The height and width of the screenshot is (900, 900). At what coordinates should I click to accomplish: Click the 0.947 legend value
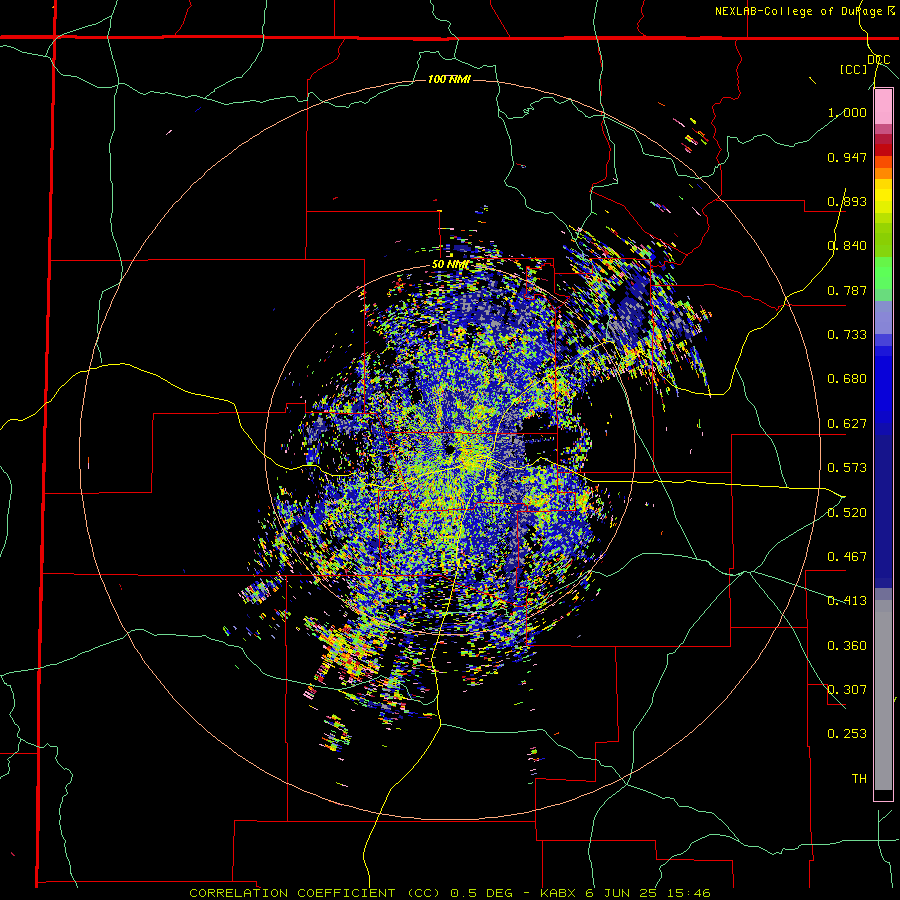(x=847, y=157)
